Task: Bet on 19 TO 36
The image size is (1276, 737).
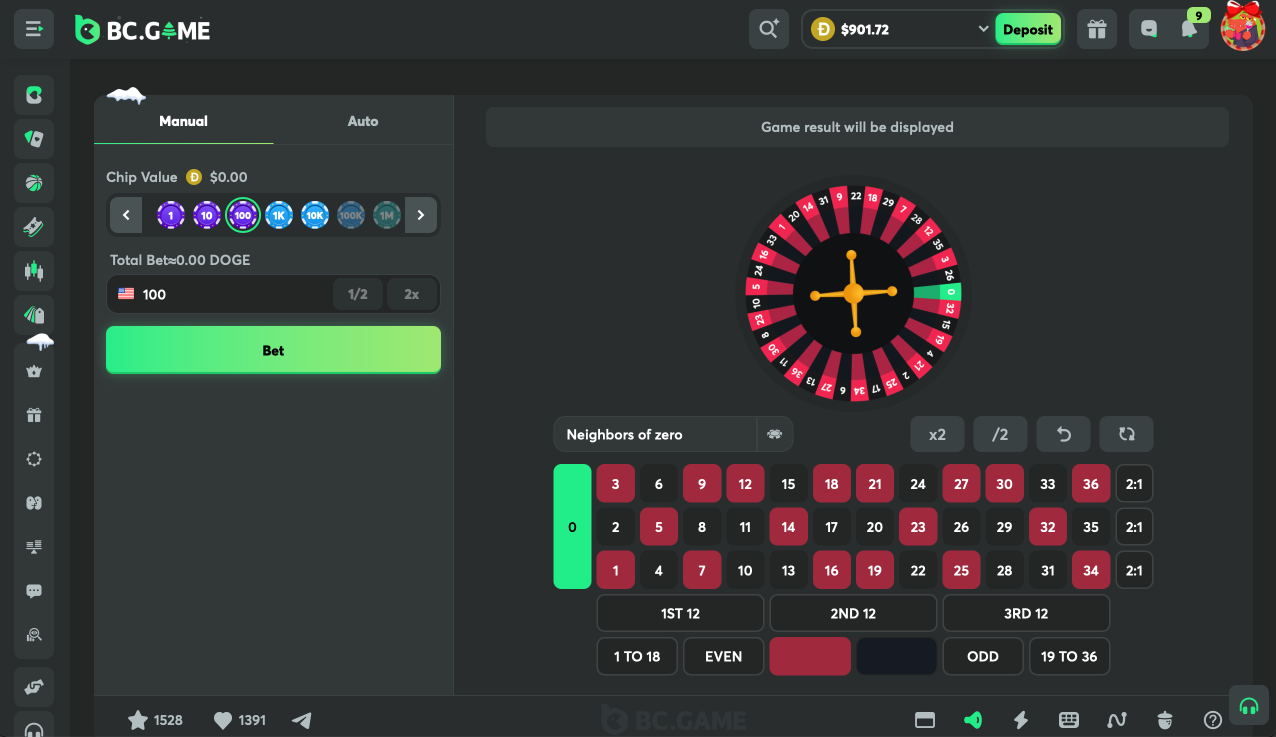Action: coord(1069,657)
